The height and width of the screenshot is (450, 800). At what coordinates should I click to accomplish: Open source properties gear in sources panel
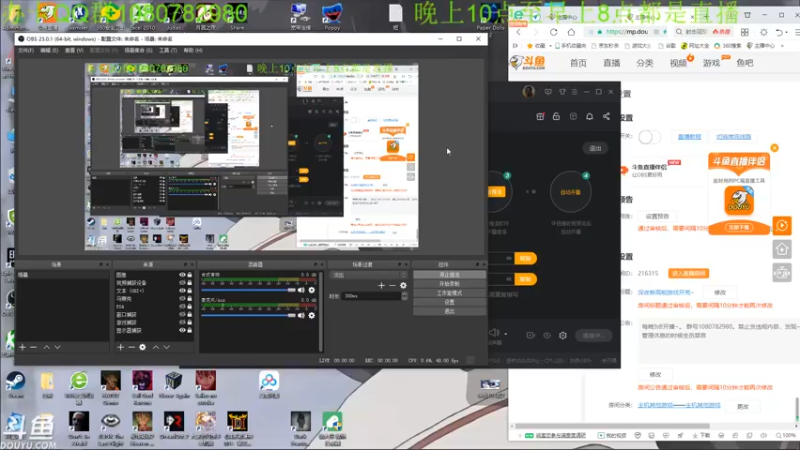pos(142,347)
